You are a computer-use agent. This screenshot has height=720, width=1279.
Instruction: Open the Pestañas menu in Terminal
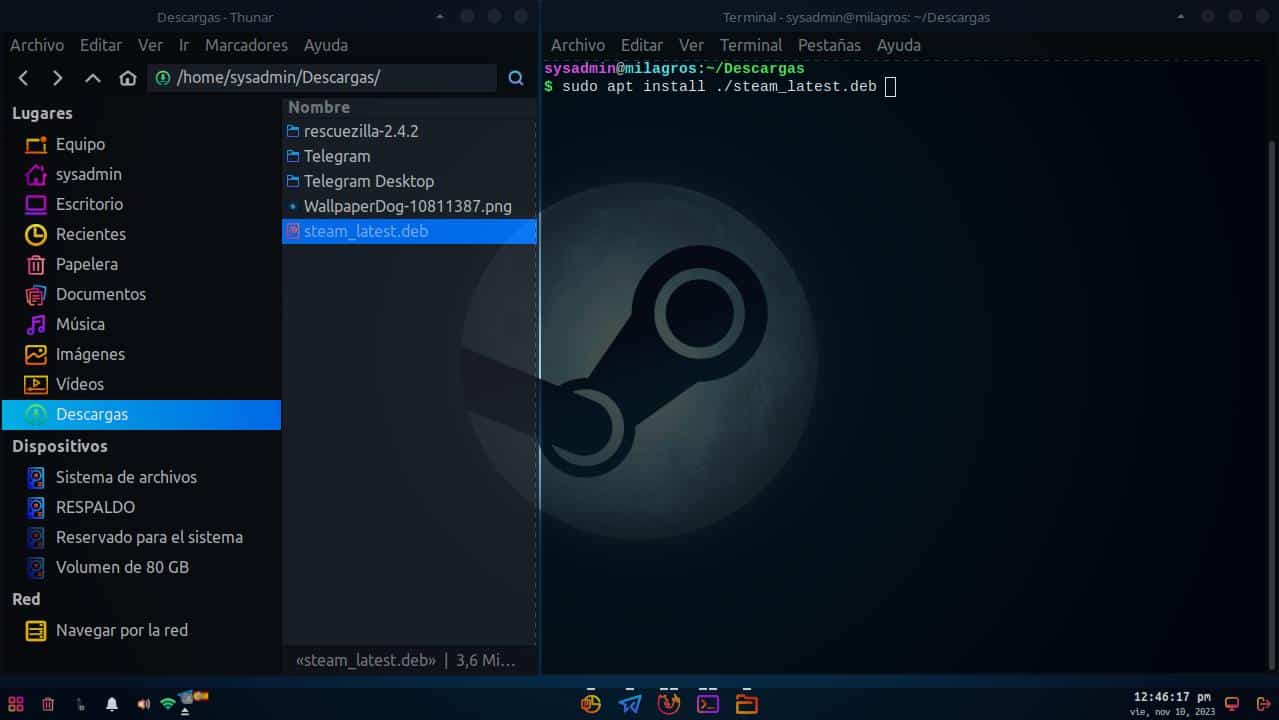pyautogui.click(x=829, y=45)
